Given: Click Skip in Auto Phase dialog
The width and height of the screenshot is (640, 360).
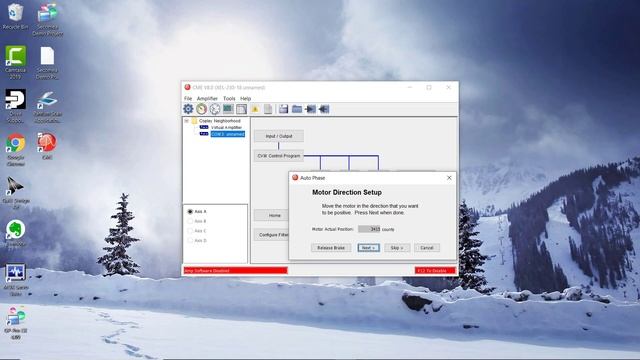Looking at the screenshot, I should pyautogui.click(x=397, y=248).
